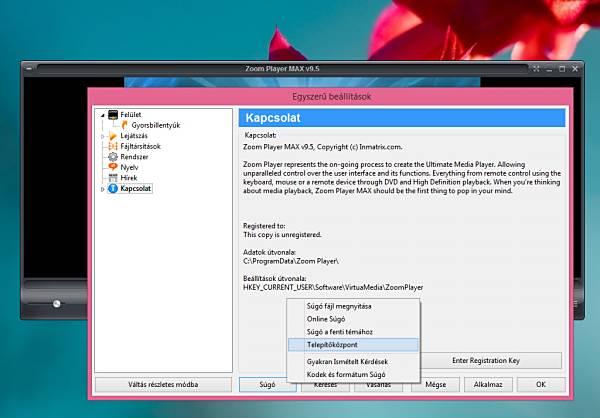The width and height of the screenshot is (600, 418).
Task: Select the Felület monitor icon
Action: coord(113,114)
